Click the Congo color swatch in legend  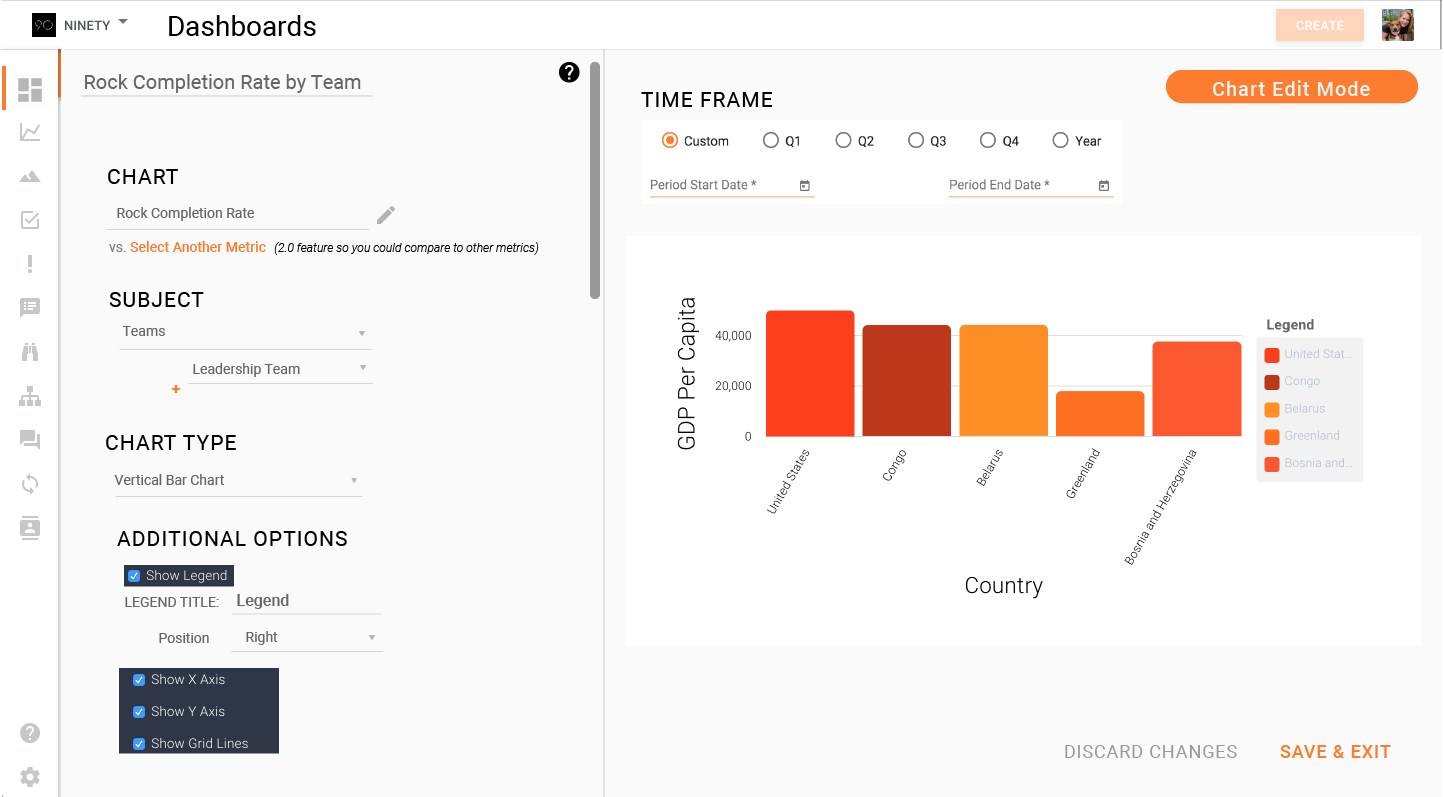click(1272, 382)
